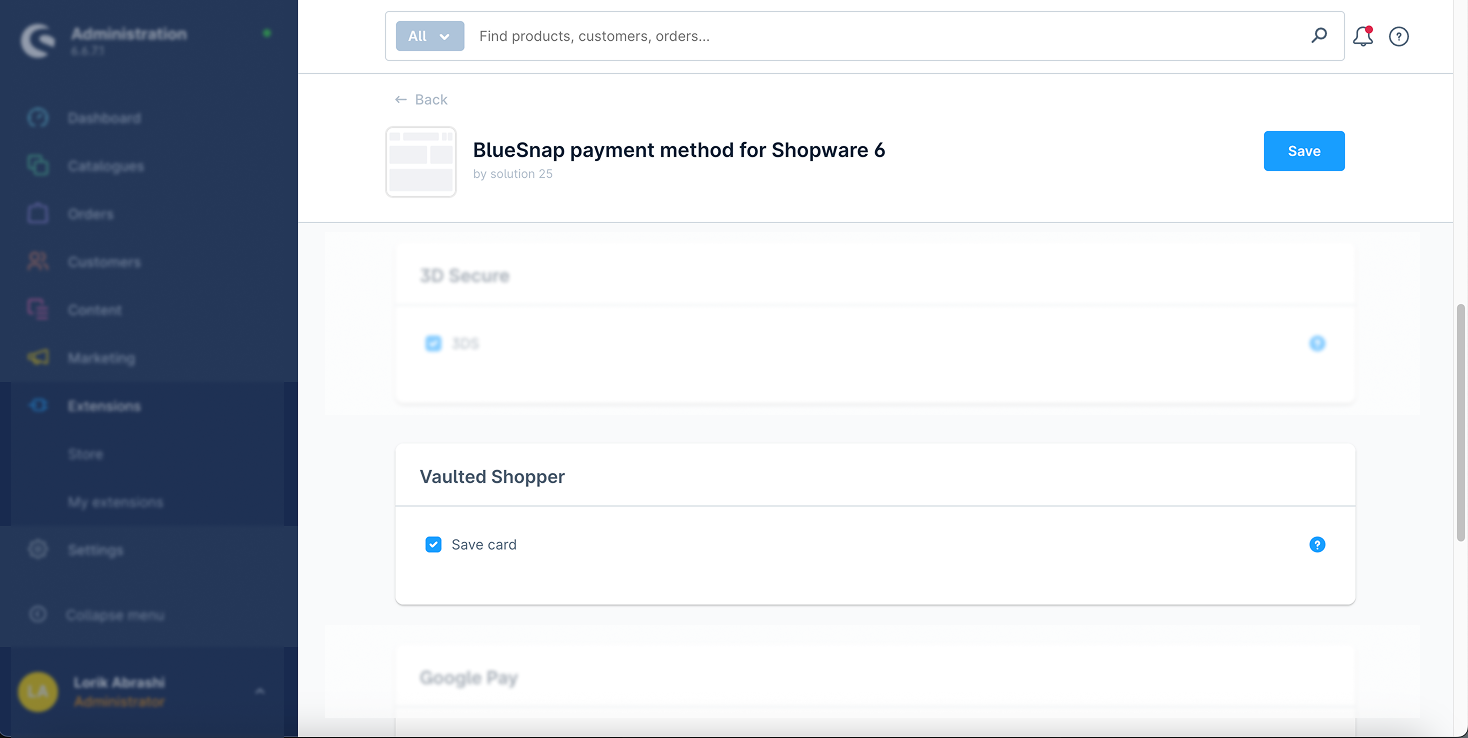Click the Dashboard sidebar icon
The width and height of the screenshot is (1468, 738).
38,118
